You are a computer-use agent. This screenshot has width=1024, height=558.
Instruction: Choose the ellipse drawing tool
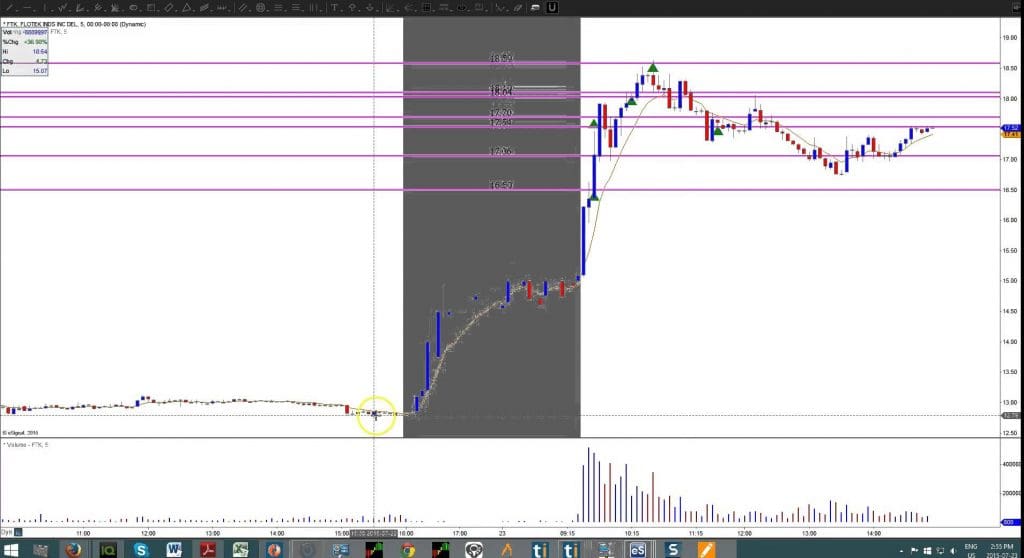[x=134, y=8]
